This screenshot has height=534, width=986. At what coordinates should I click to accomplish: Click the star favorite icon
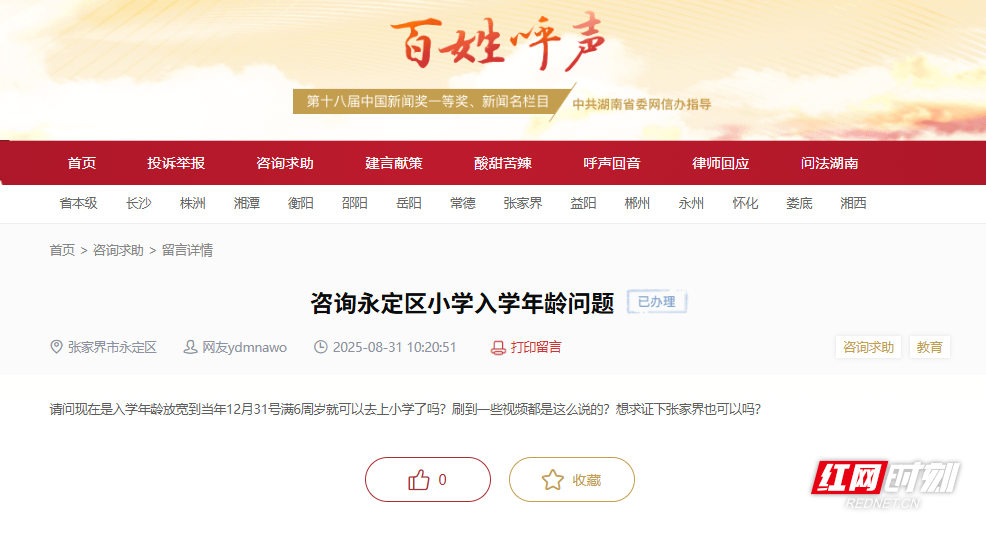click(553, 480)
